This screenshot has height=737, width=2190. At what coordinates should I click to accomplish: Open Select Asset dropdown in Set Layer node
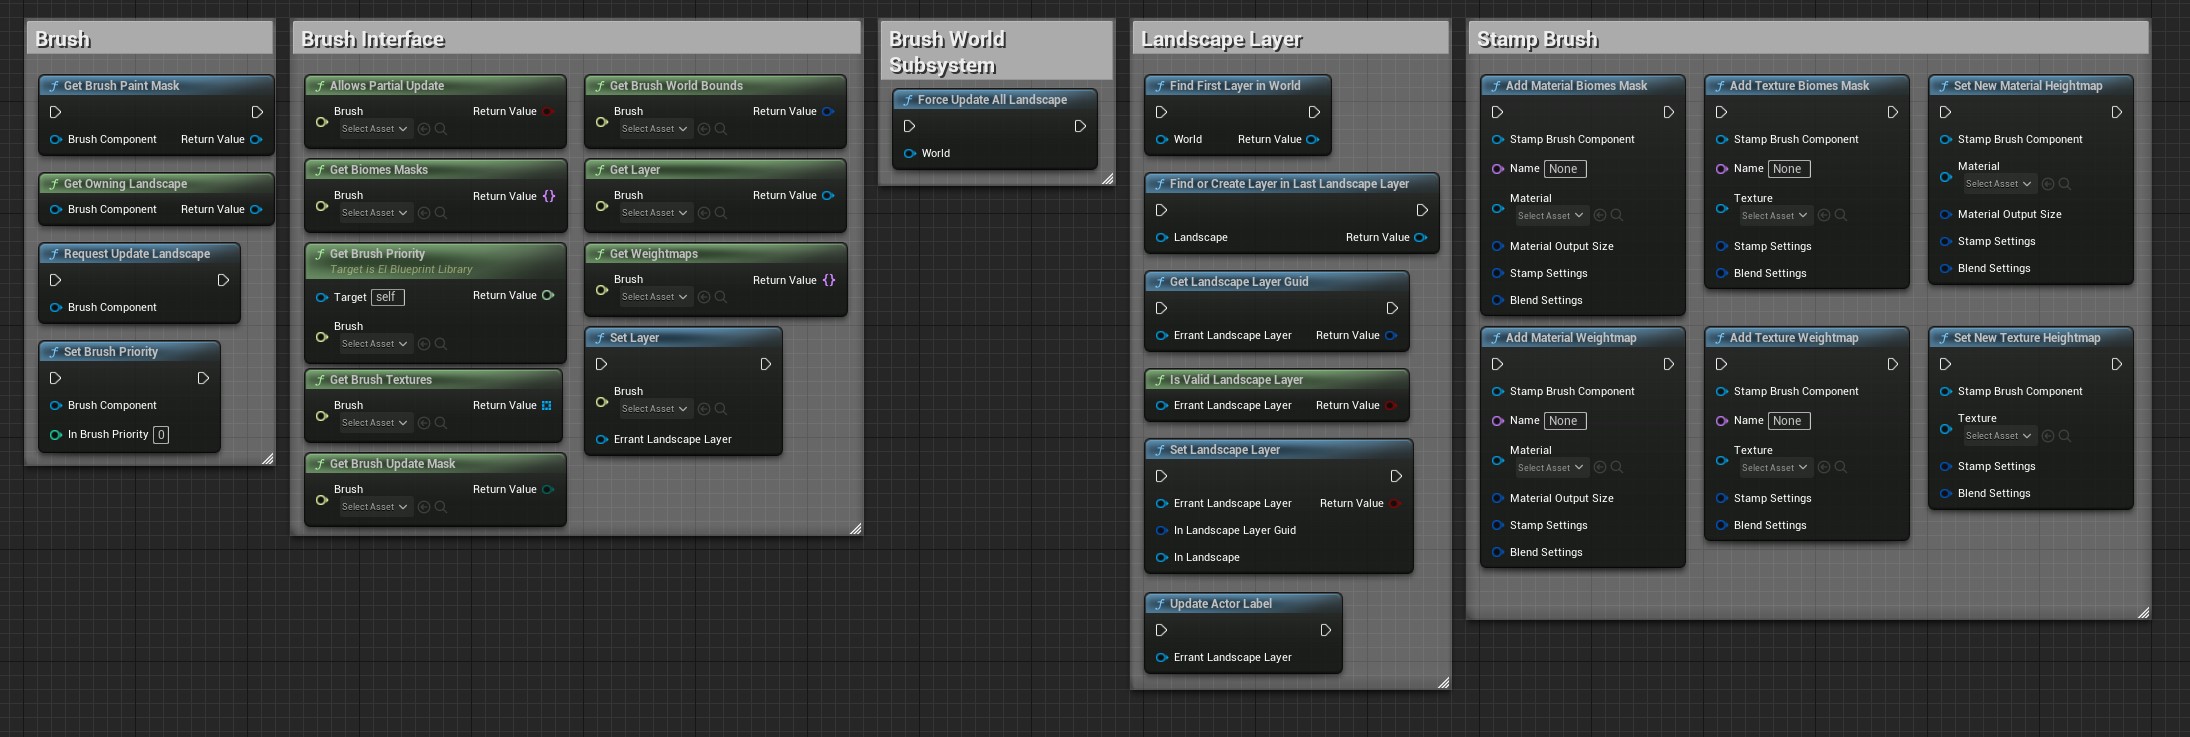click(654, 409)
